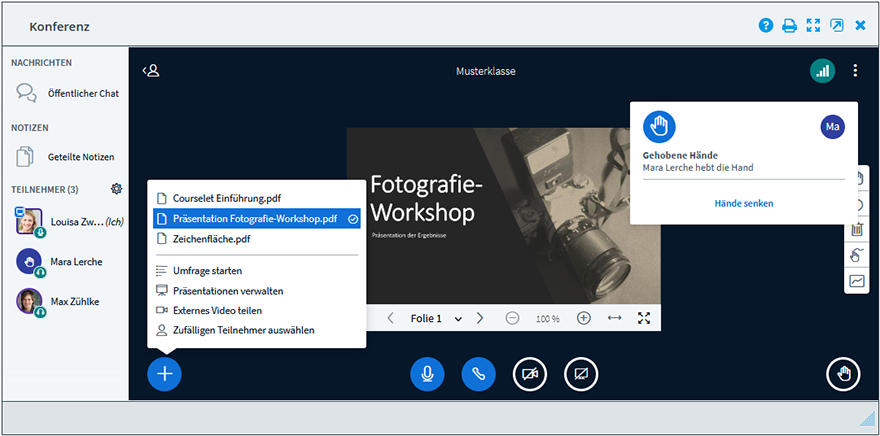Expand conference to fullscreen in header
The image size is (880, 436).
(813, 25)
